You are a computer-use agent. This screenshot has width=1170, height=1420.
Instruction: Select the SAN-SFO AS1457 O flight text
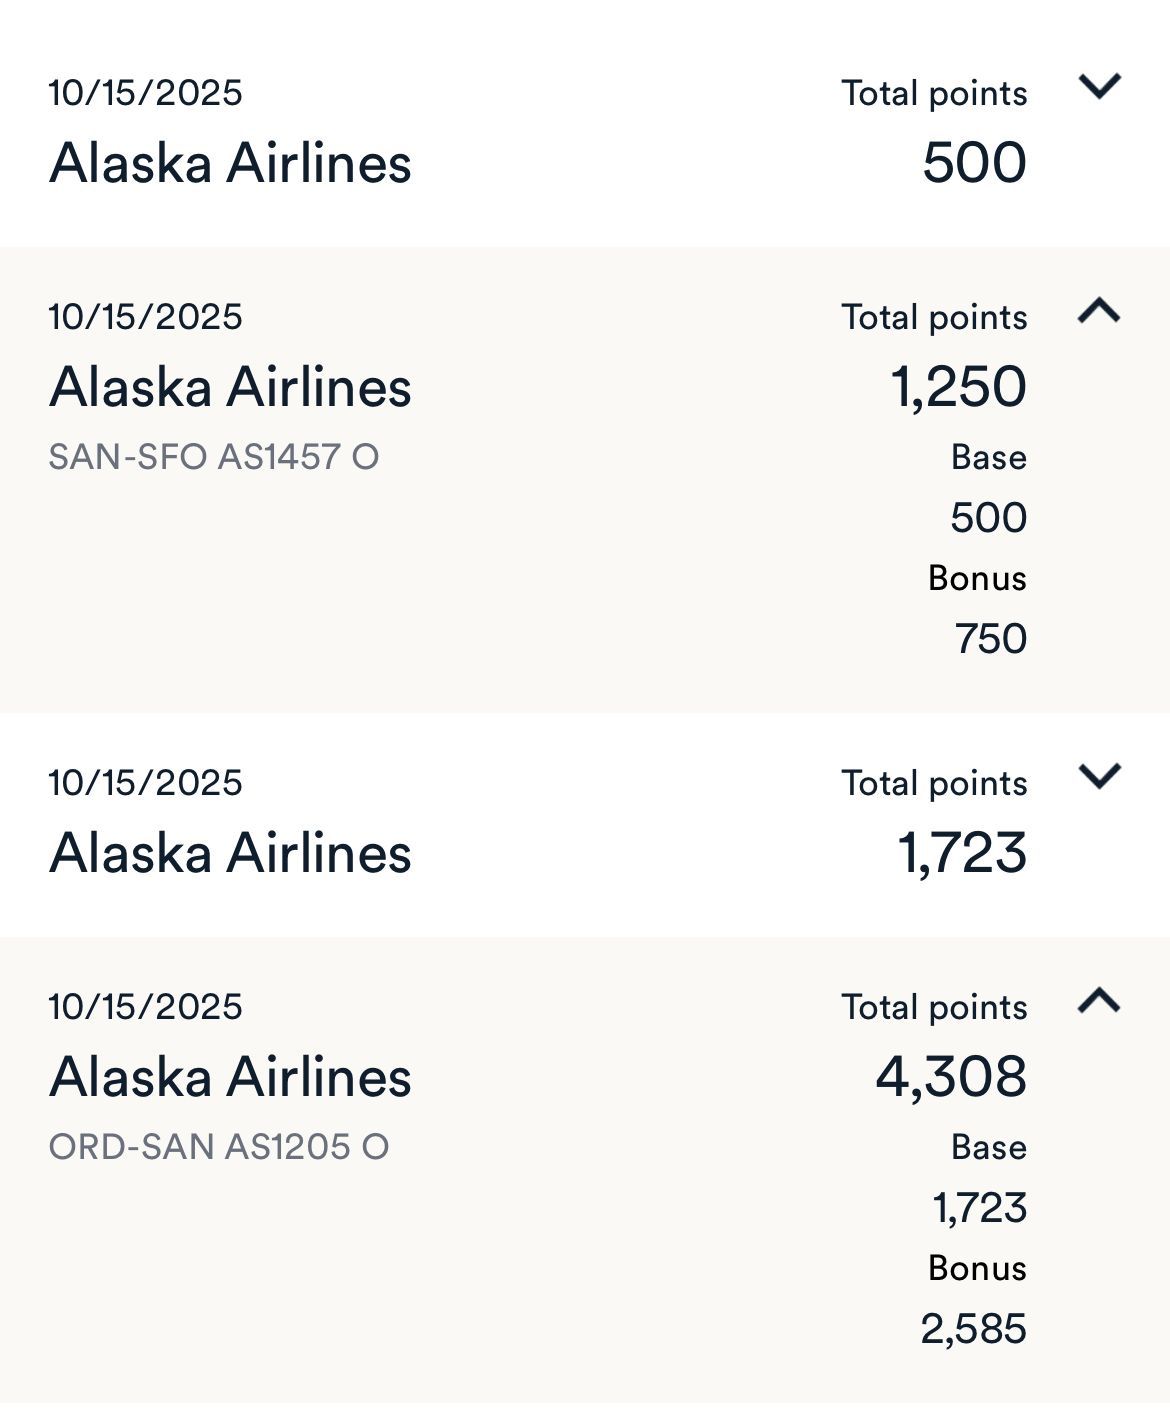click(x=214, y=457)
